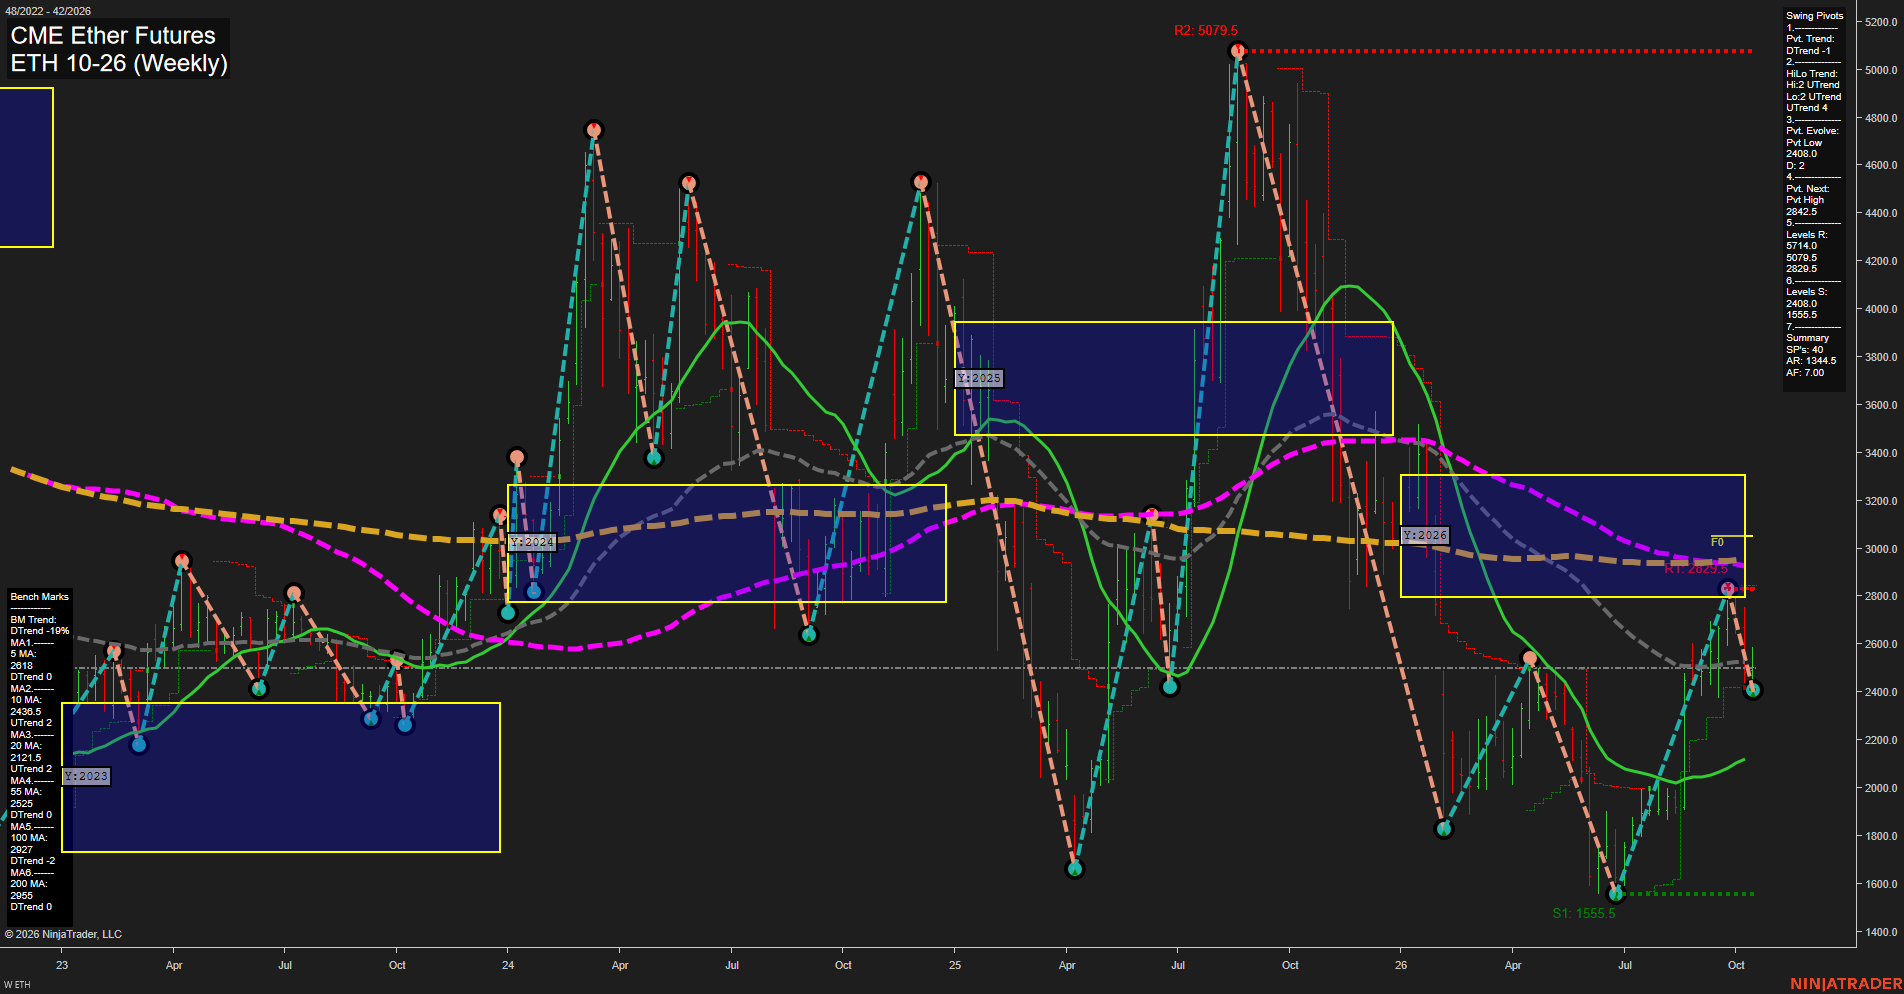1904x994 pixels.
Task: Click the W ETH label at bottom left
Action: 17,985
